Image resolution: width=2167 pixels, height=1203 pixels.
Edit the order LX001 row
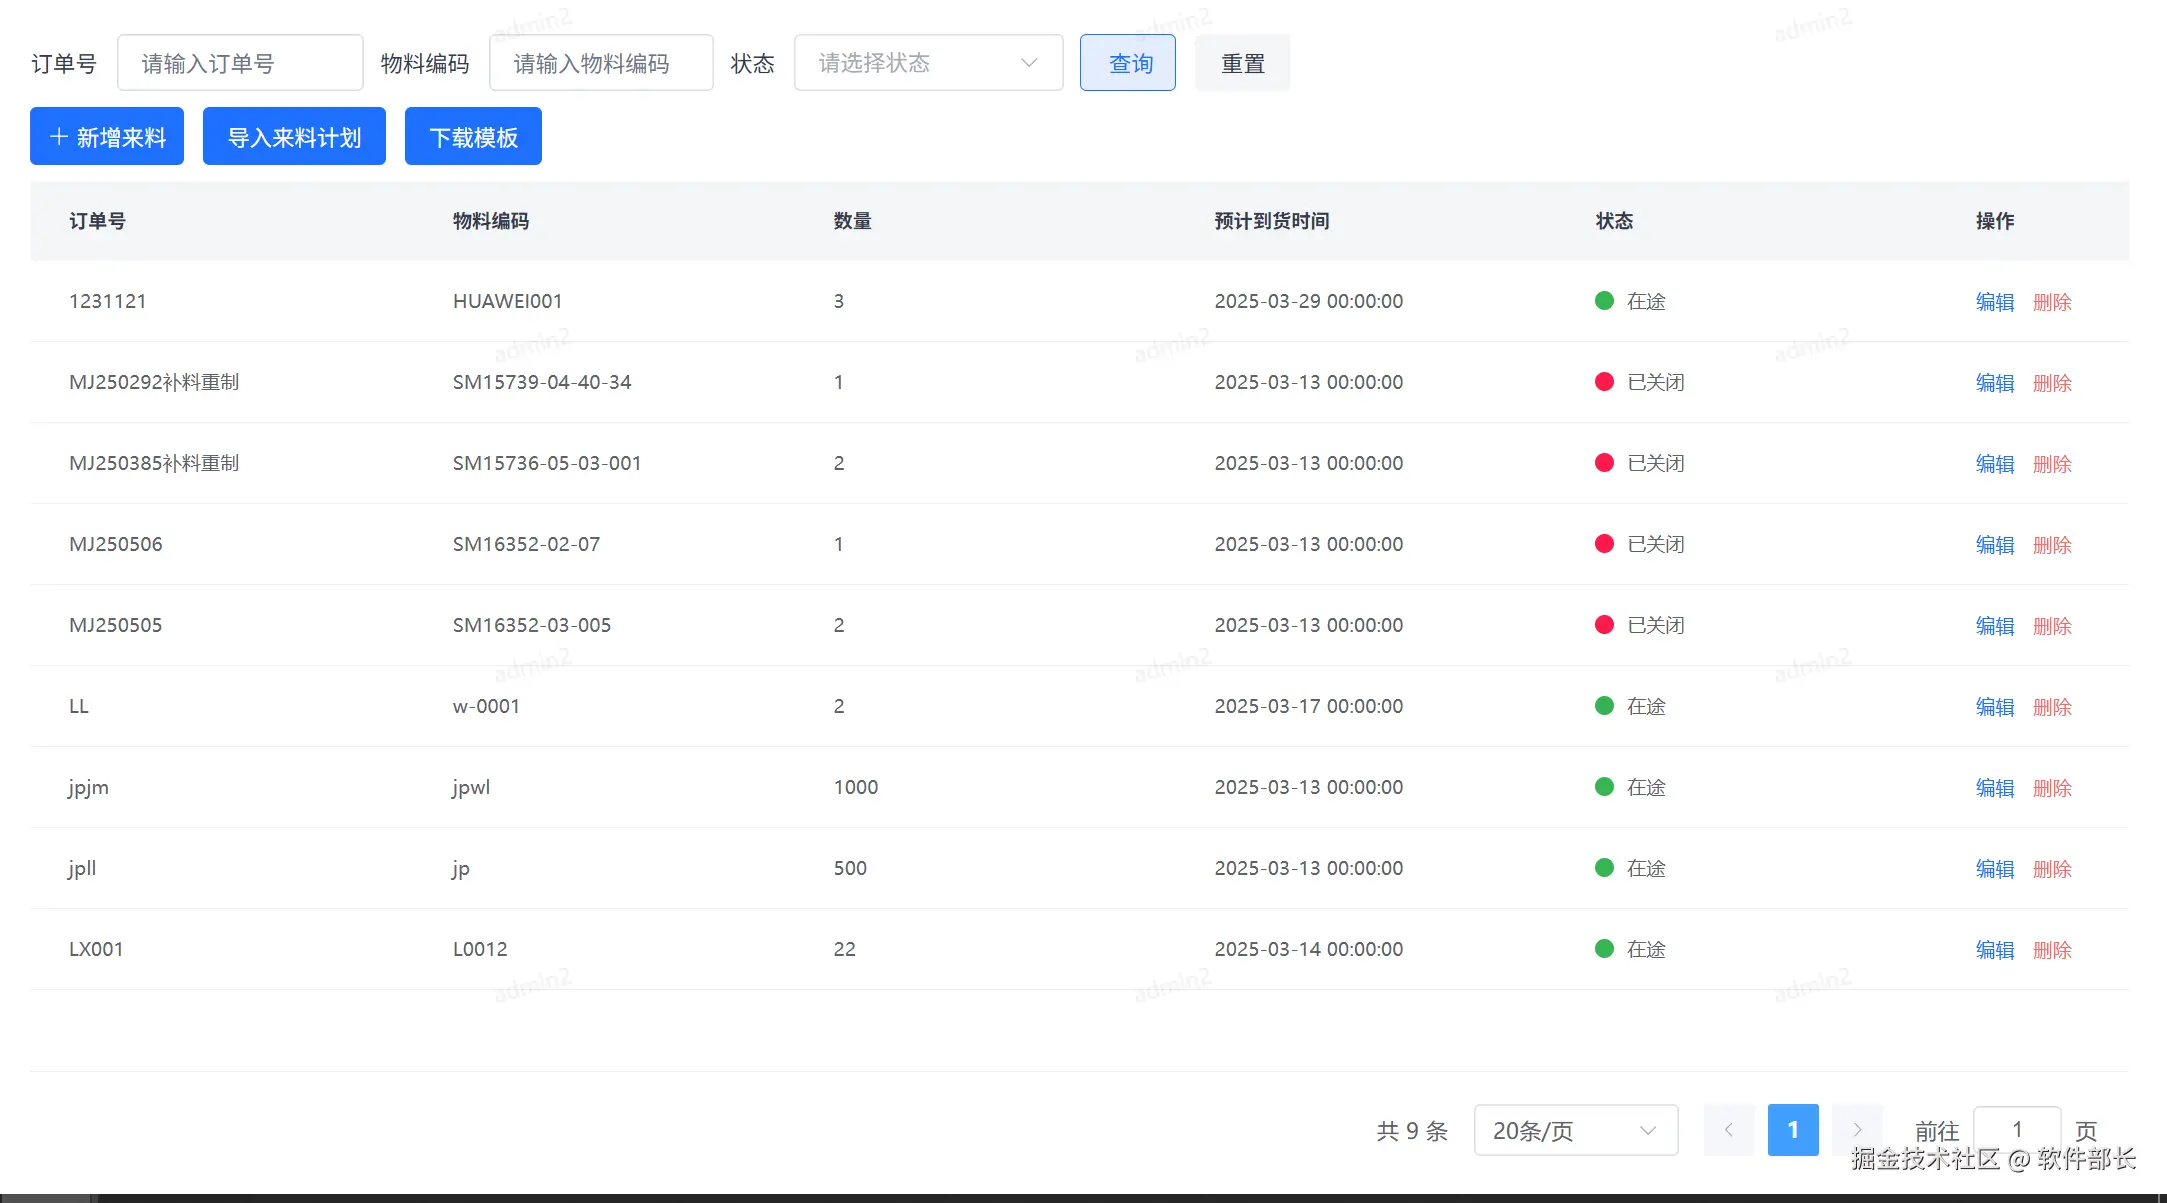[x=1994, y=950]
